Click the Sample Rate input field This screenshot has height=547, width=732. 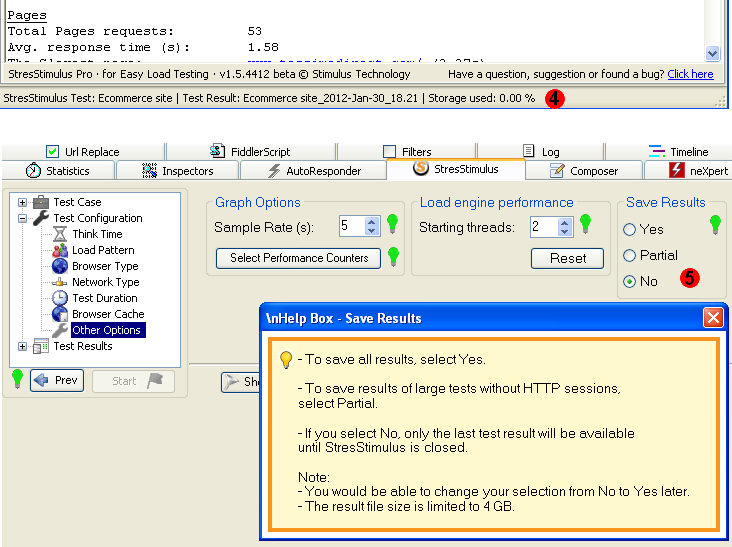click(x=352, y=226)
